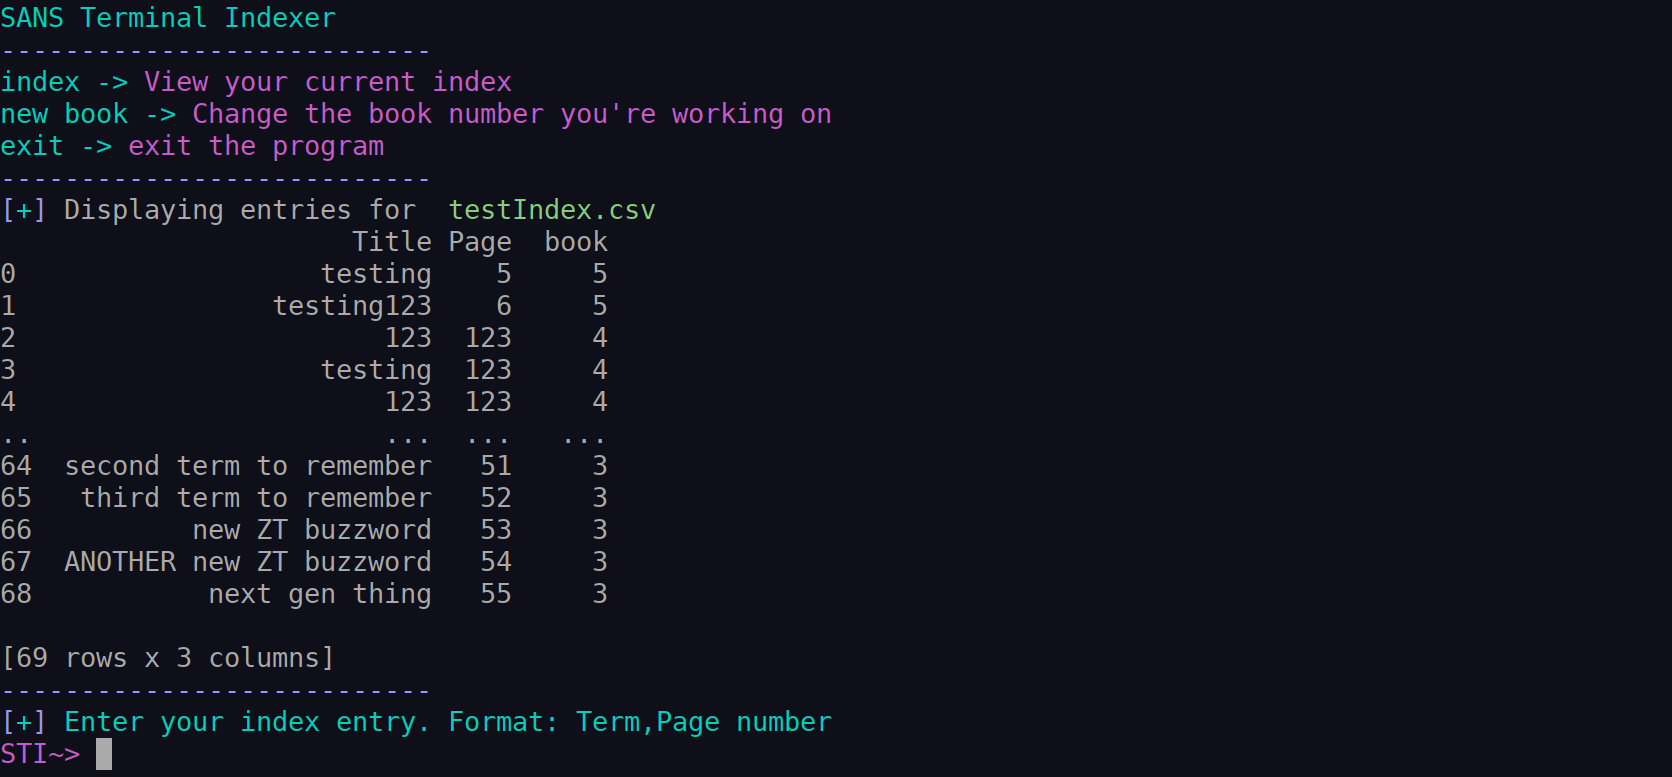Click row index 64

[x=16, y=466]
